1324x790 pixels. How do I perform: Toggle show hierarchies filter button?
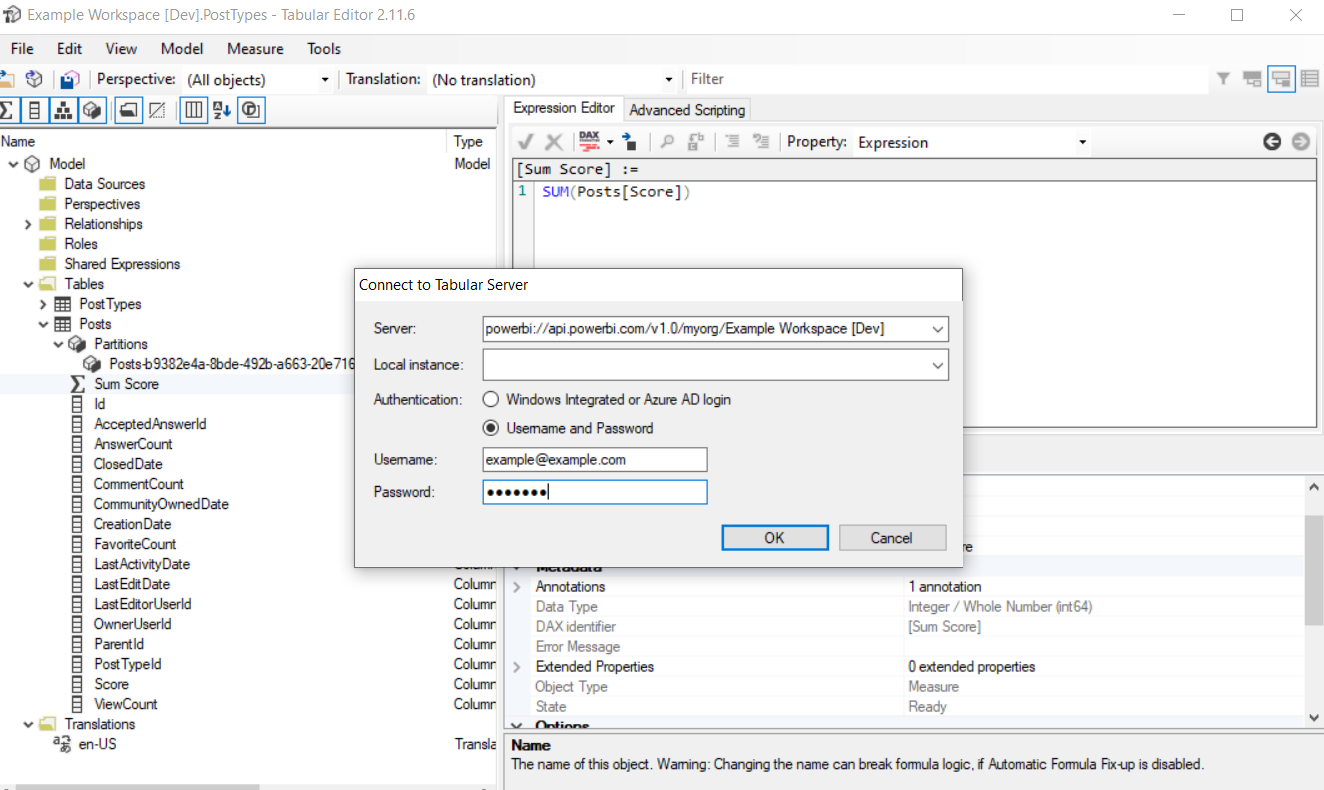point(63,110)
